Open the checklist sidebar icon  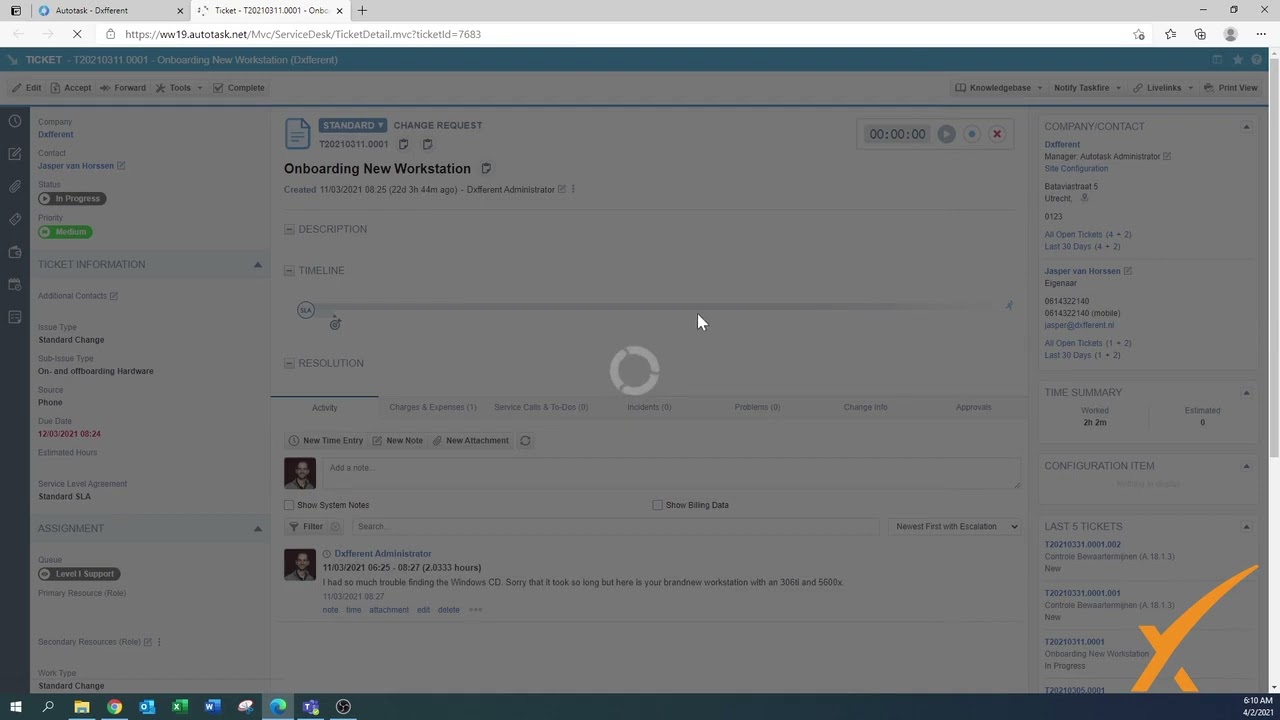[15, 317]
